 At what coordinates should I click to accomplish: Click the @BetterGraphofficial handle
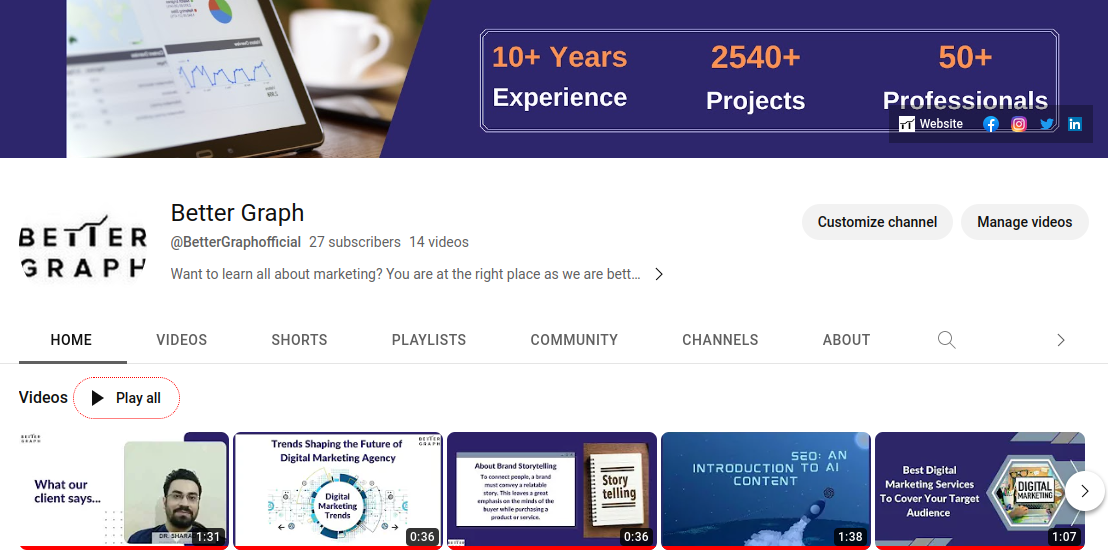[x=236, y=242]
